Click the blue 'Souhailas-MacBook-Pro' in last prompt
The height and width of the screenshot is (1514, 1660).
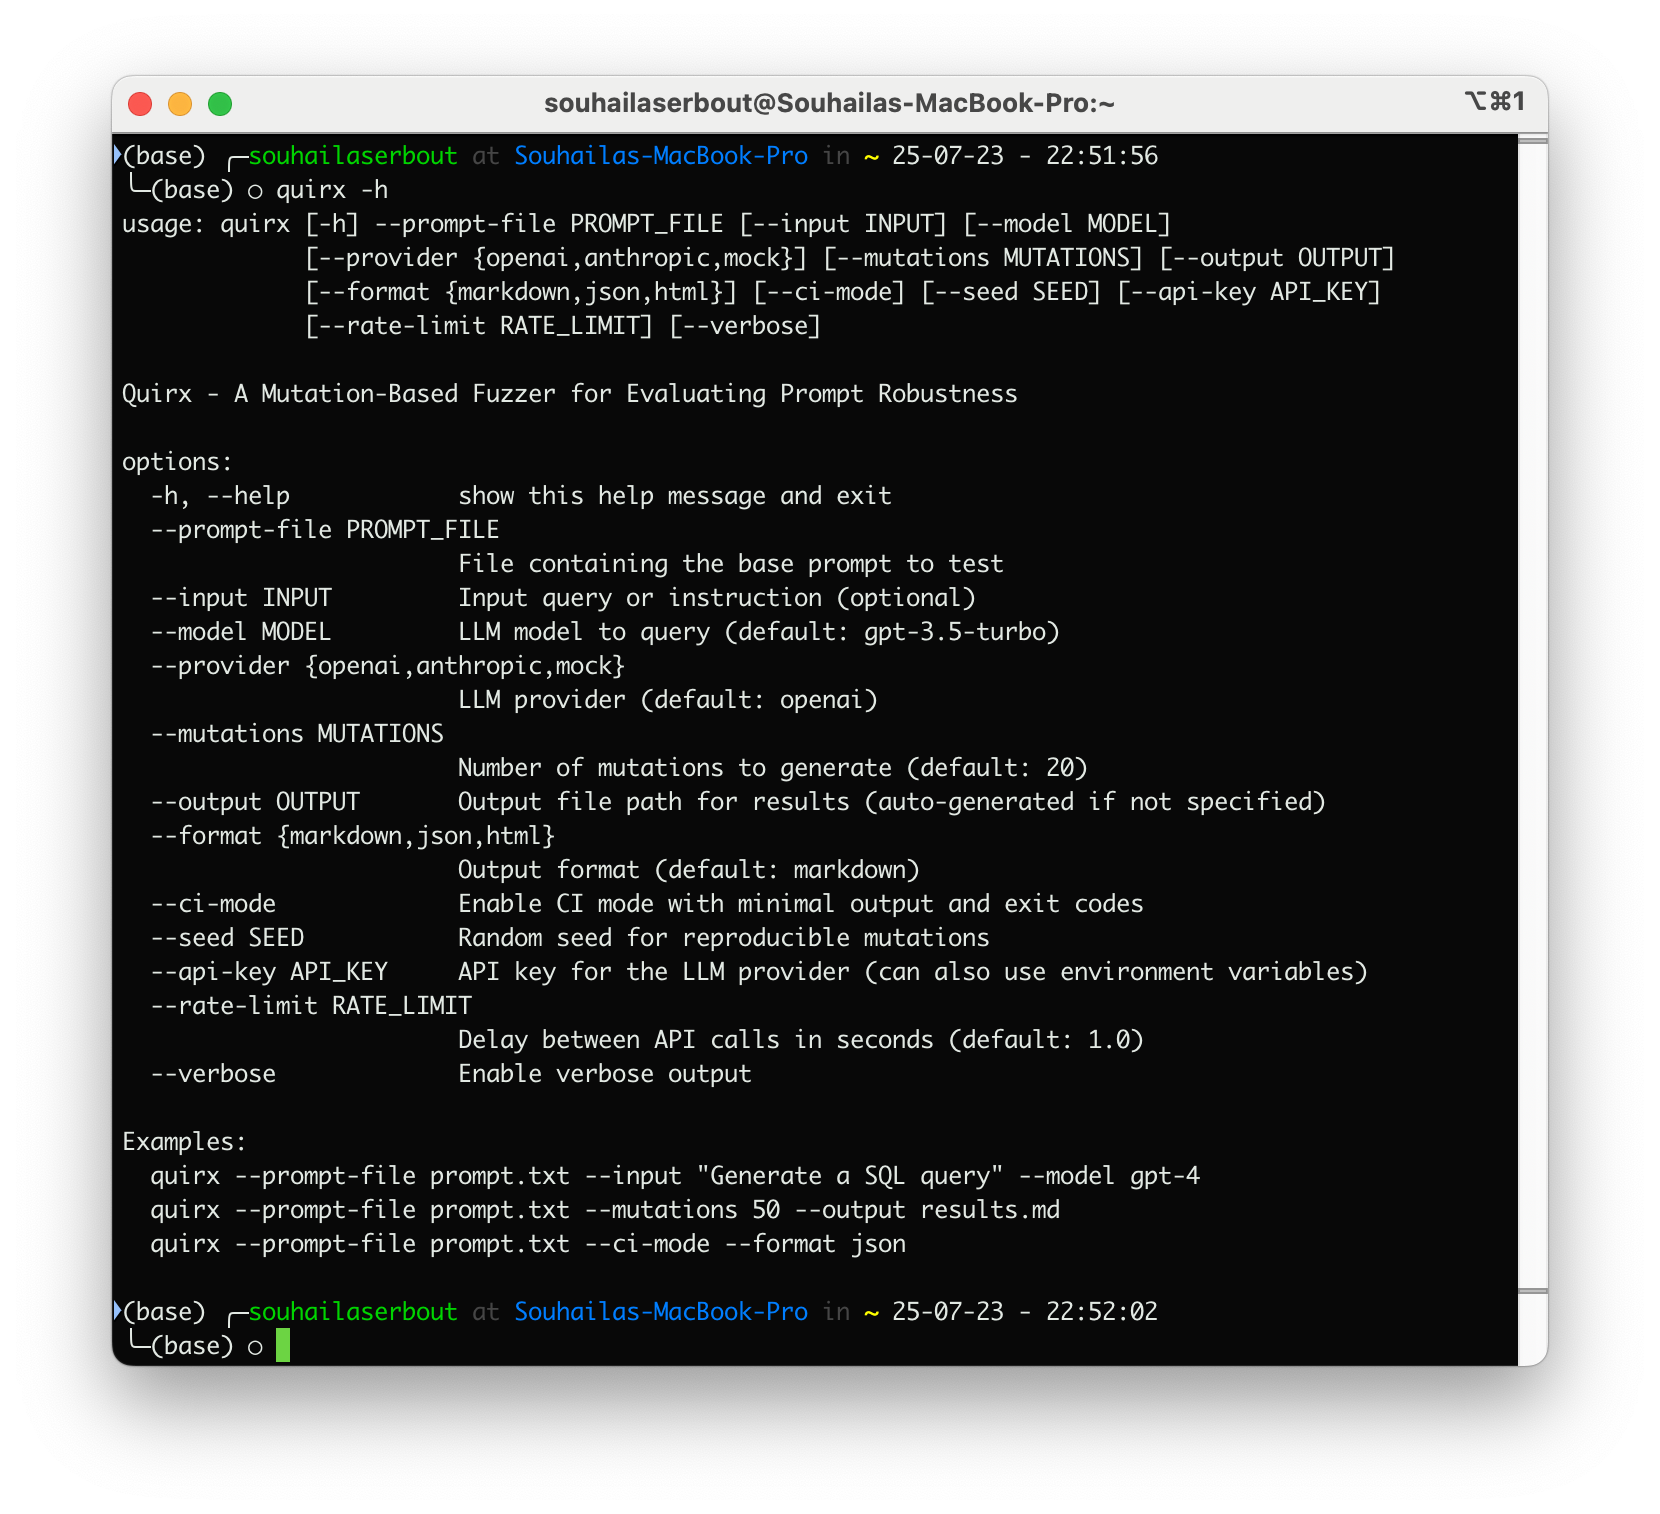661,1312
